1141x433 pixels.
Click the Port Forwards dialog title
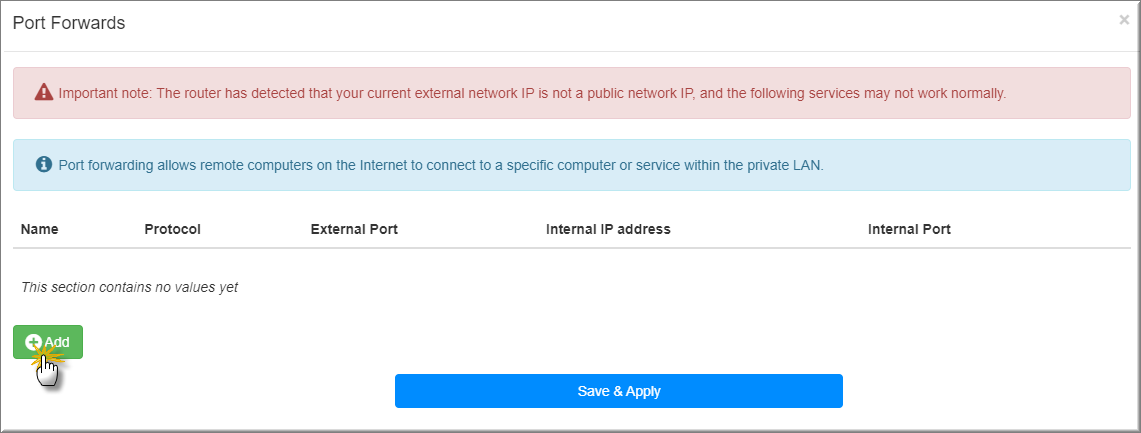point(69,23)
